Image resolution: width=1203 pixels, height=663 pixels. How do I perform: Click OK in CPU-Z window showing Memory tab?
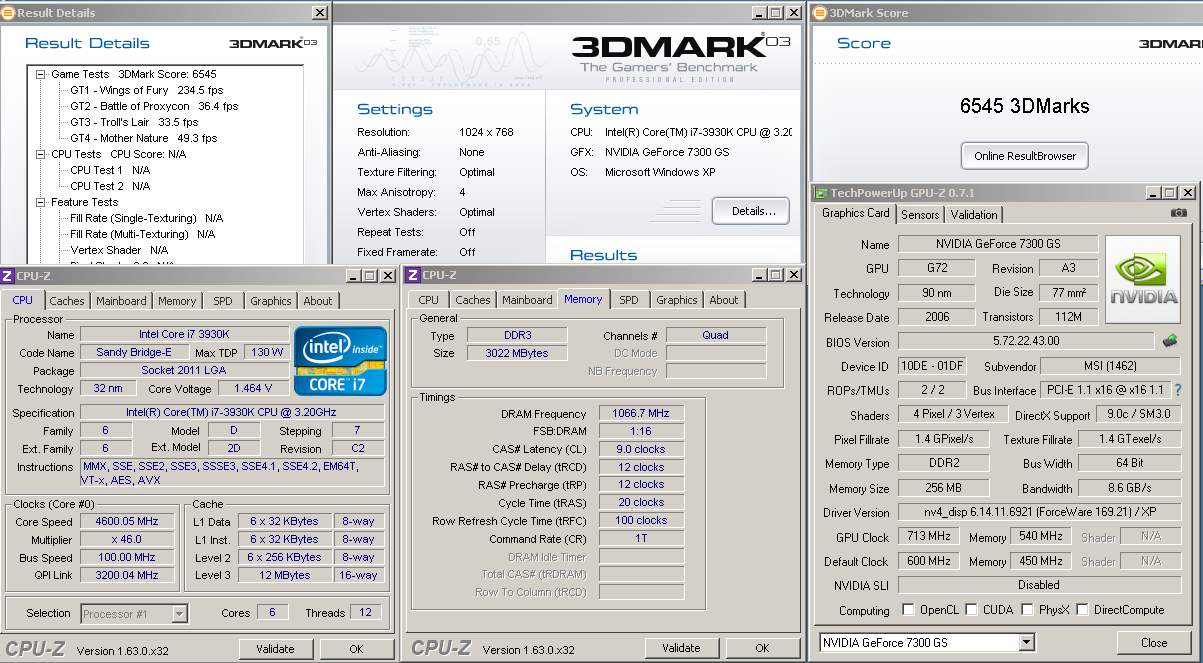762,648
